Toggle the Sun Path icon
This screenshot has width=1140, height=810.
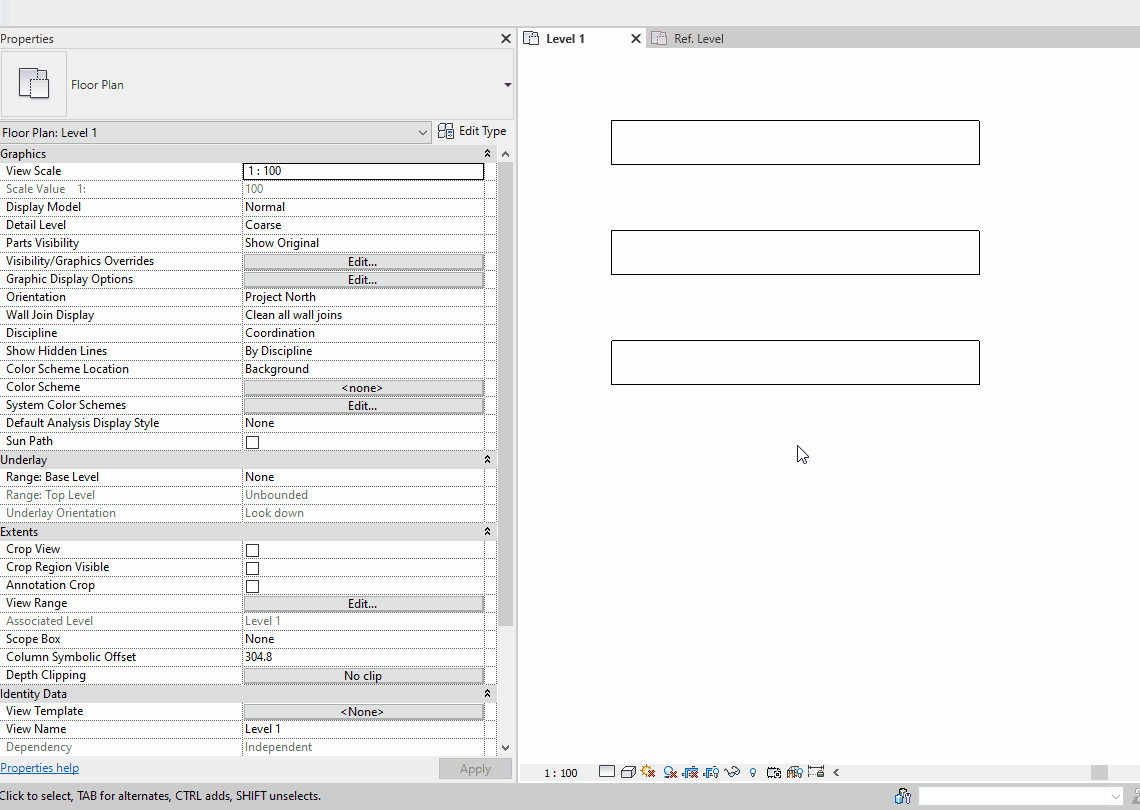647,772
